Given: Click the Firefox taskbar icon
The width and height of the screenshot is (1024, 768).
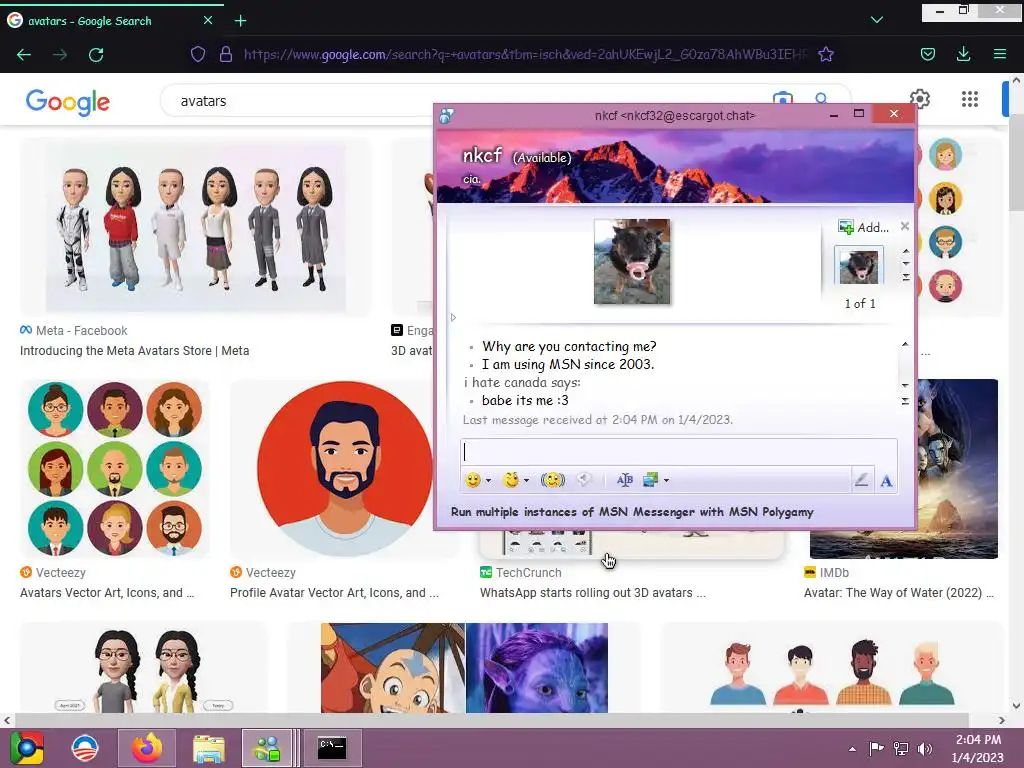Looking at the screenshot, I should click(147, 748).
